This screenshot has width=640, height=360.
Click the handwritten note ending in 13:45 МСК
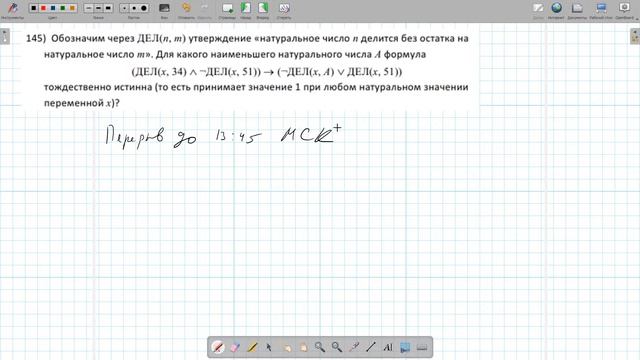[223, 136]
